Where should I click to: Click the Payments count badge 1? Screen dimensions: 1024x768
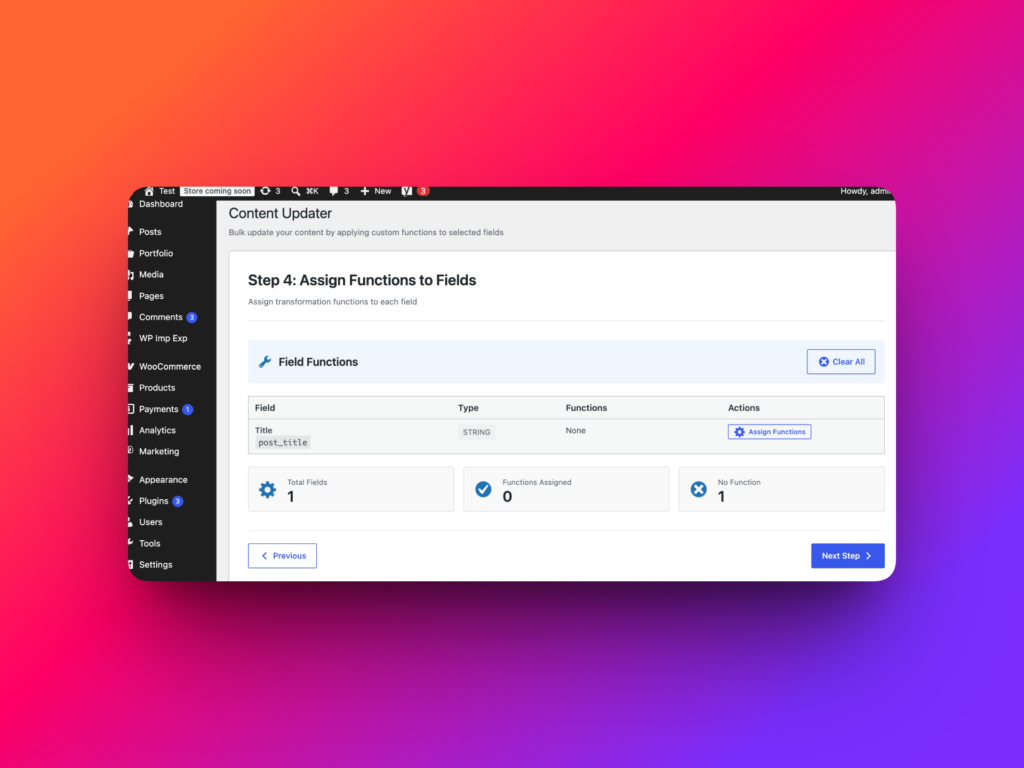tap(187, 409)
